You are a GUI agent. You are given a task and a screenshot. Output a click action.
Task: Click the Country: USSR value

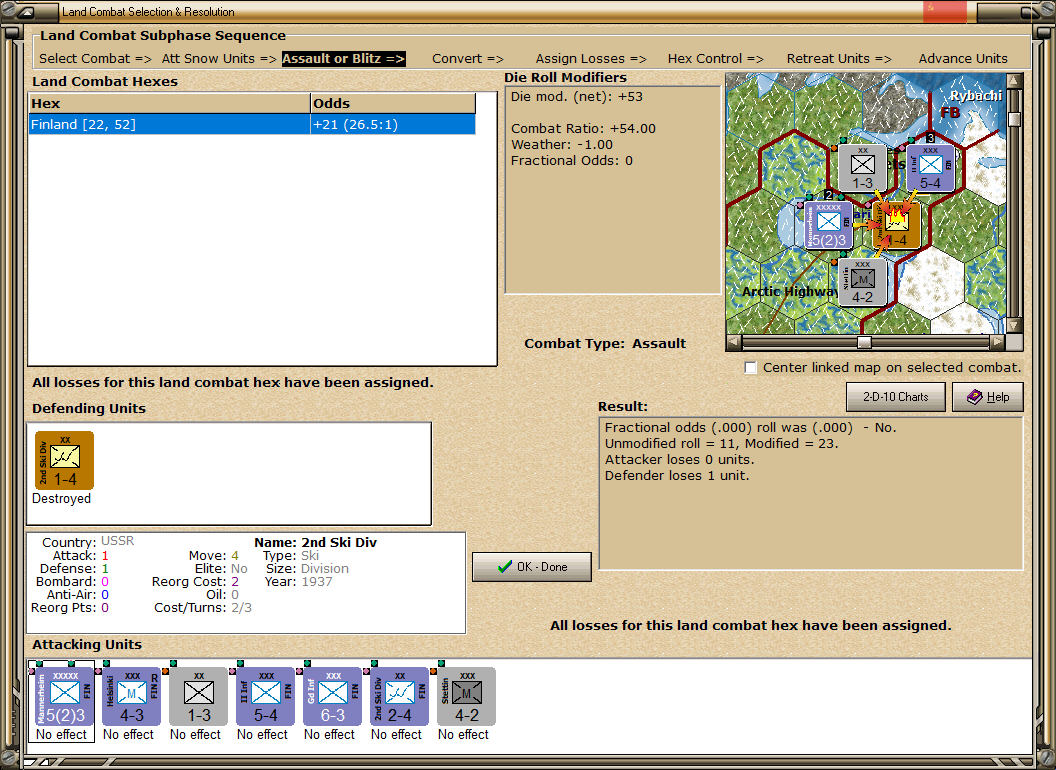pos(118,541)
